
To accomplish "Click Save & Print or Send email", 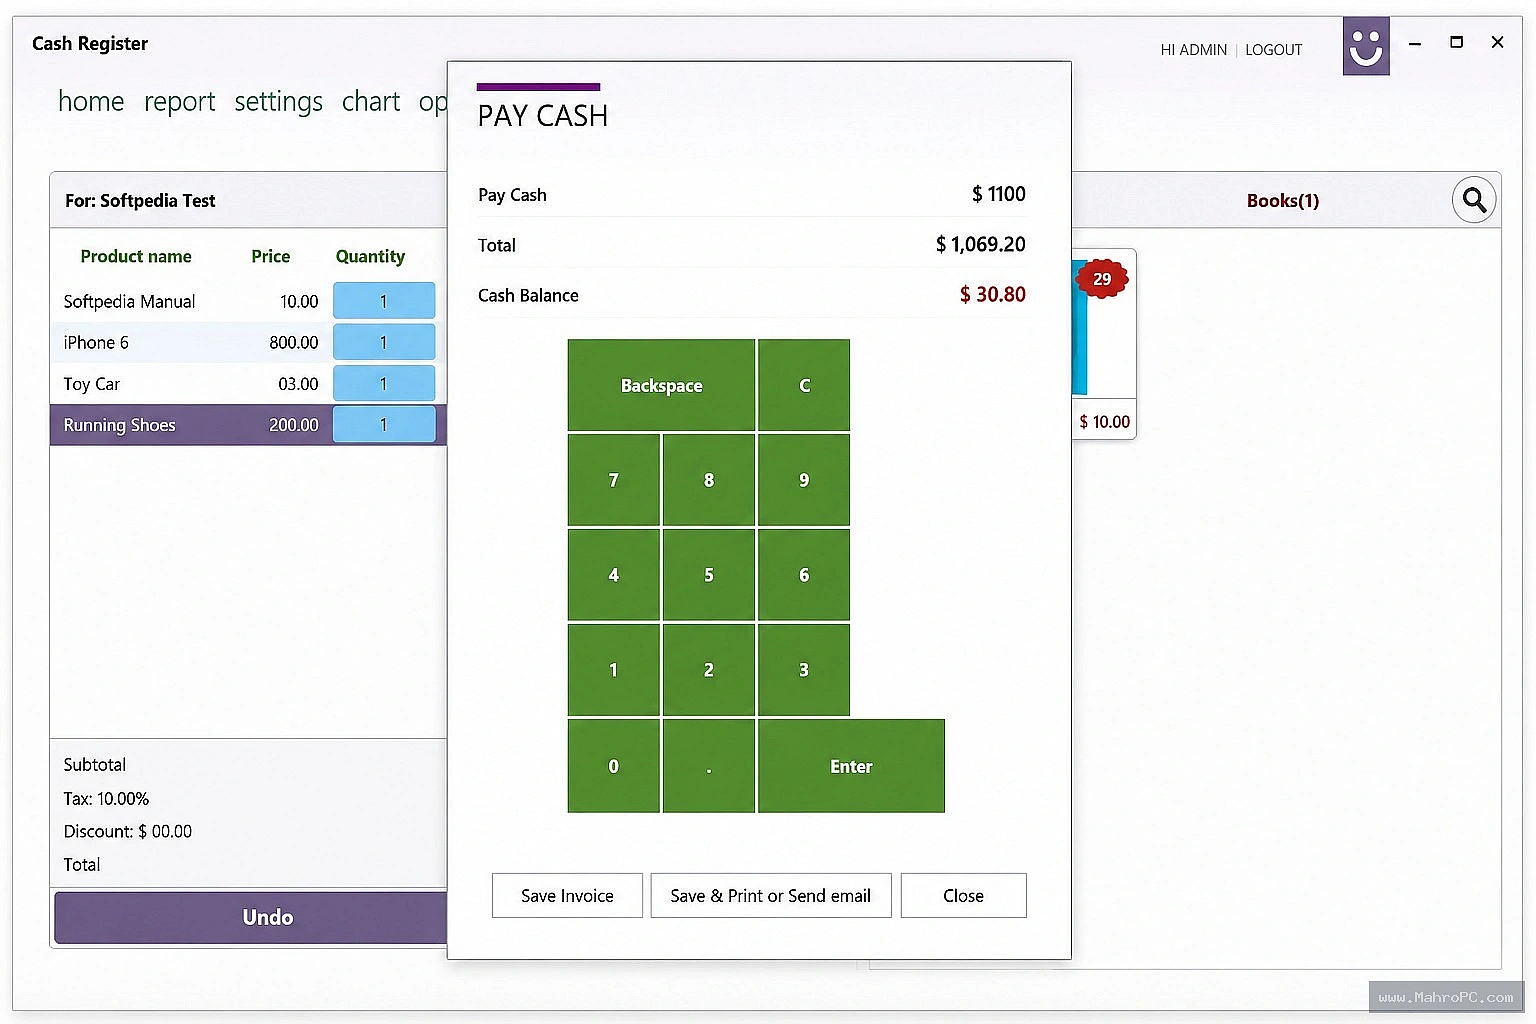I will click(771, 896).
